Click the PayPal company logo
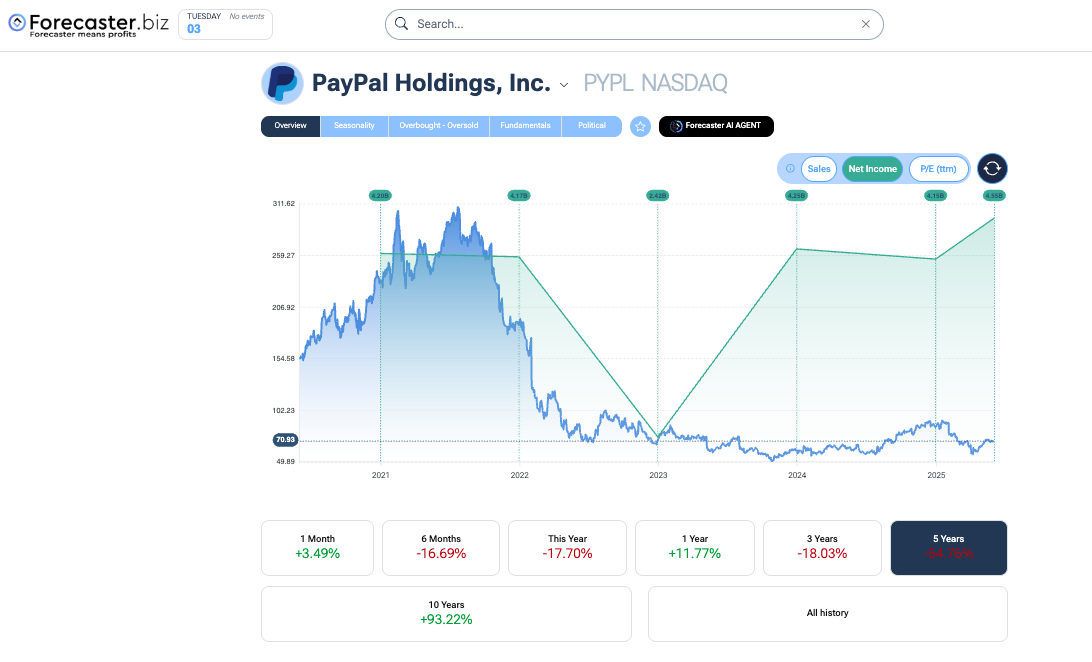 [282, 83]
